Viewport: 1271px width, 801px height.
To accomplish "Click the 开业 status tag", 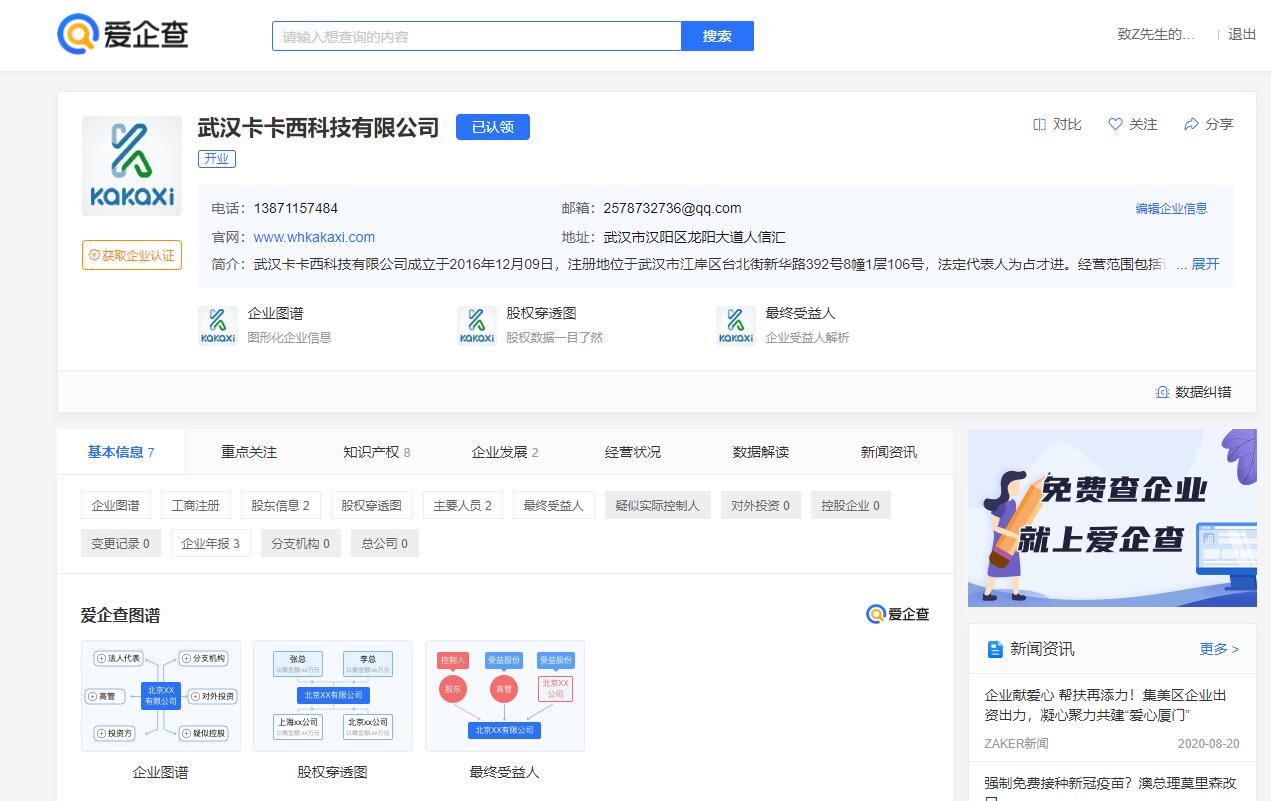I will click(217, 158).
